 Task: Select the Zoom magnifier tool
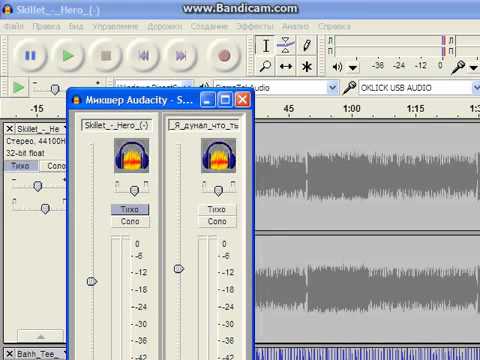coord(266,66)
